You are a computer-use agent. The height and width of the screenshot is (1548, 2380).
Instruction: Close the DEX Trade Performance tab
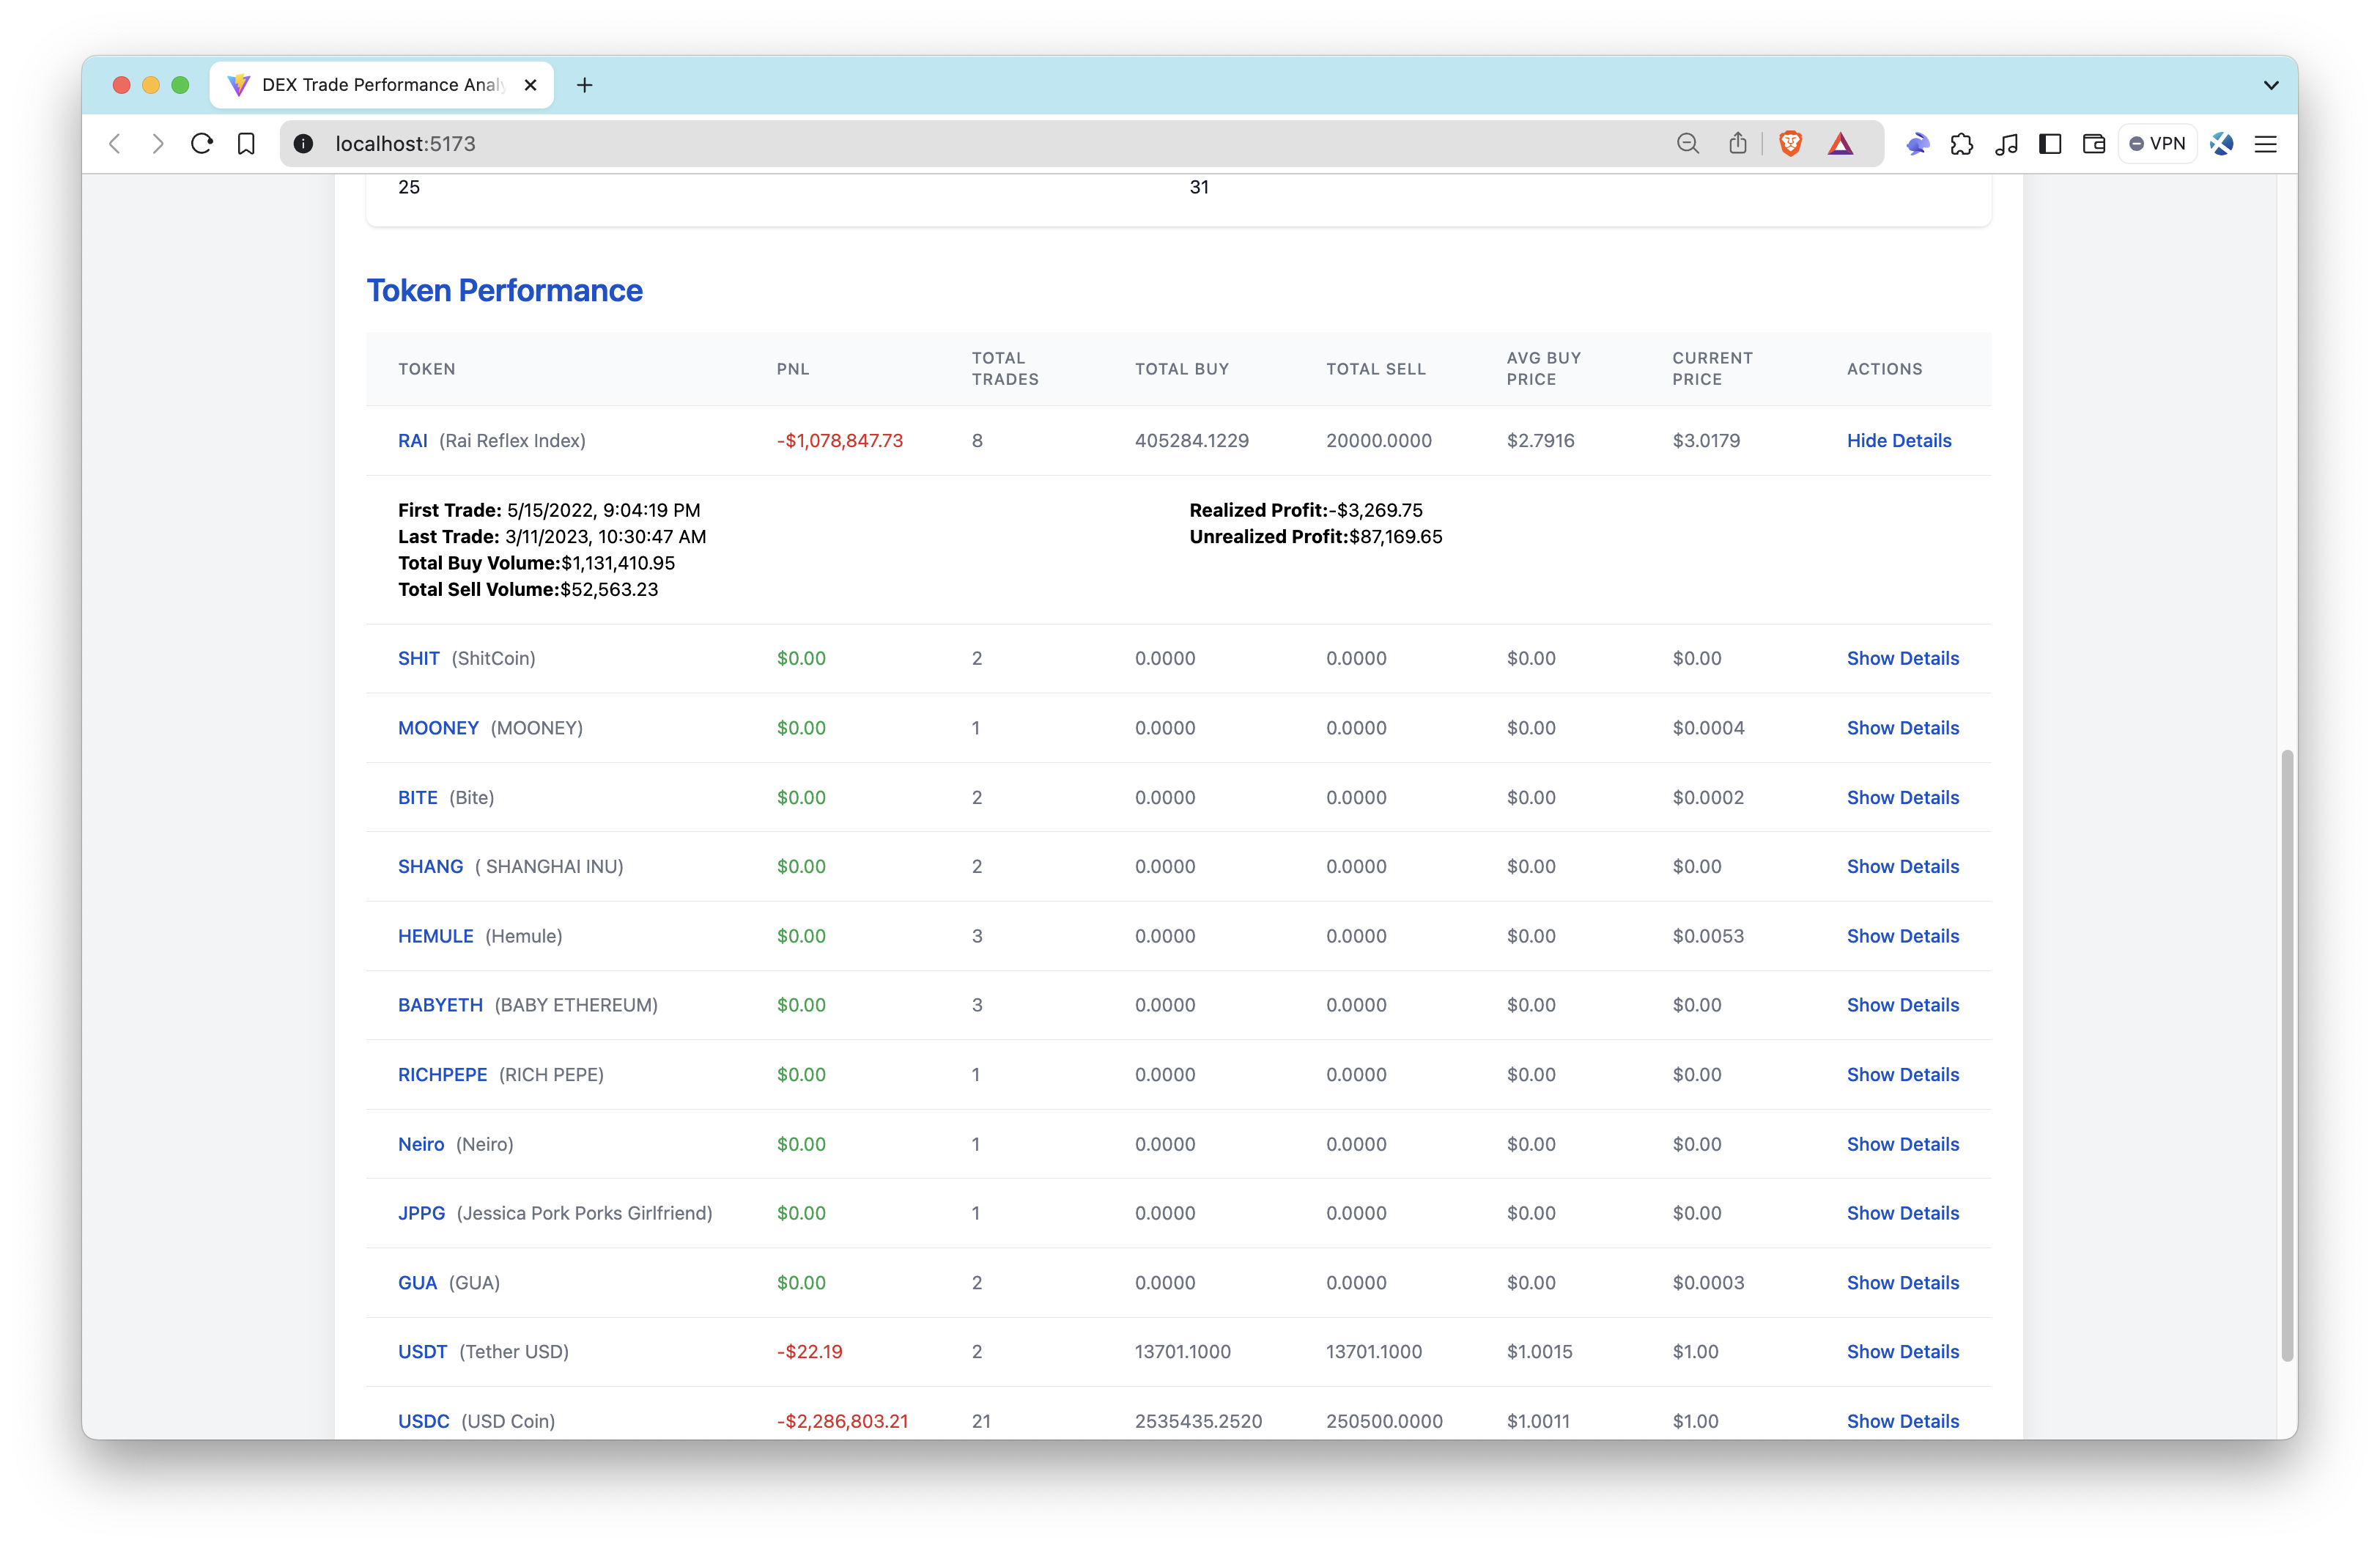[531, 85]
